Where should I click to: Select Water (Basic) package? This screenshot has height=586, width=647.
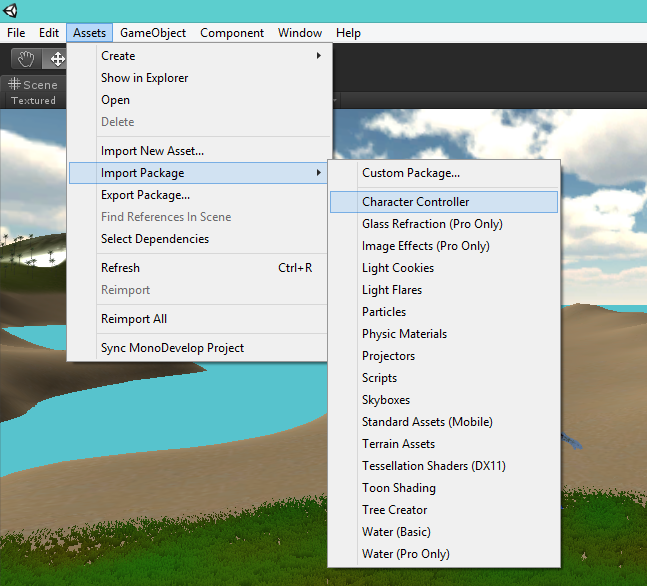pos(444,532)
